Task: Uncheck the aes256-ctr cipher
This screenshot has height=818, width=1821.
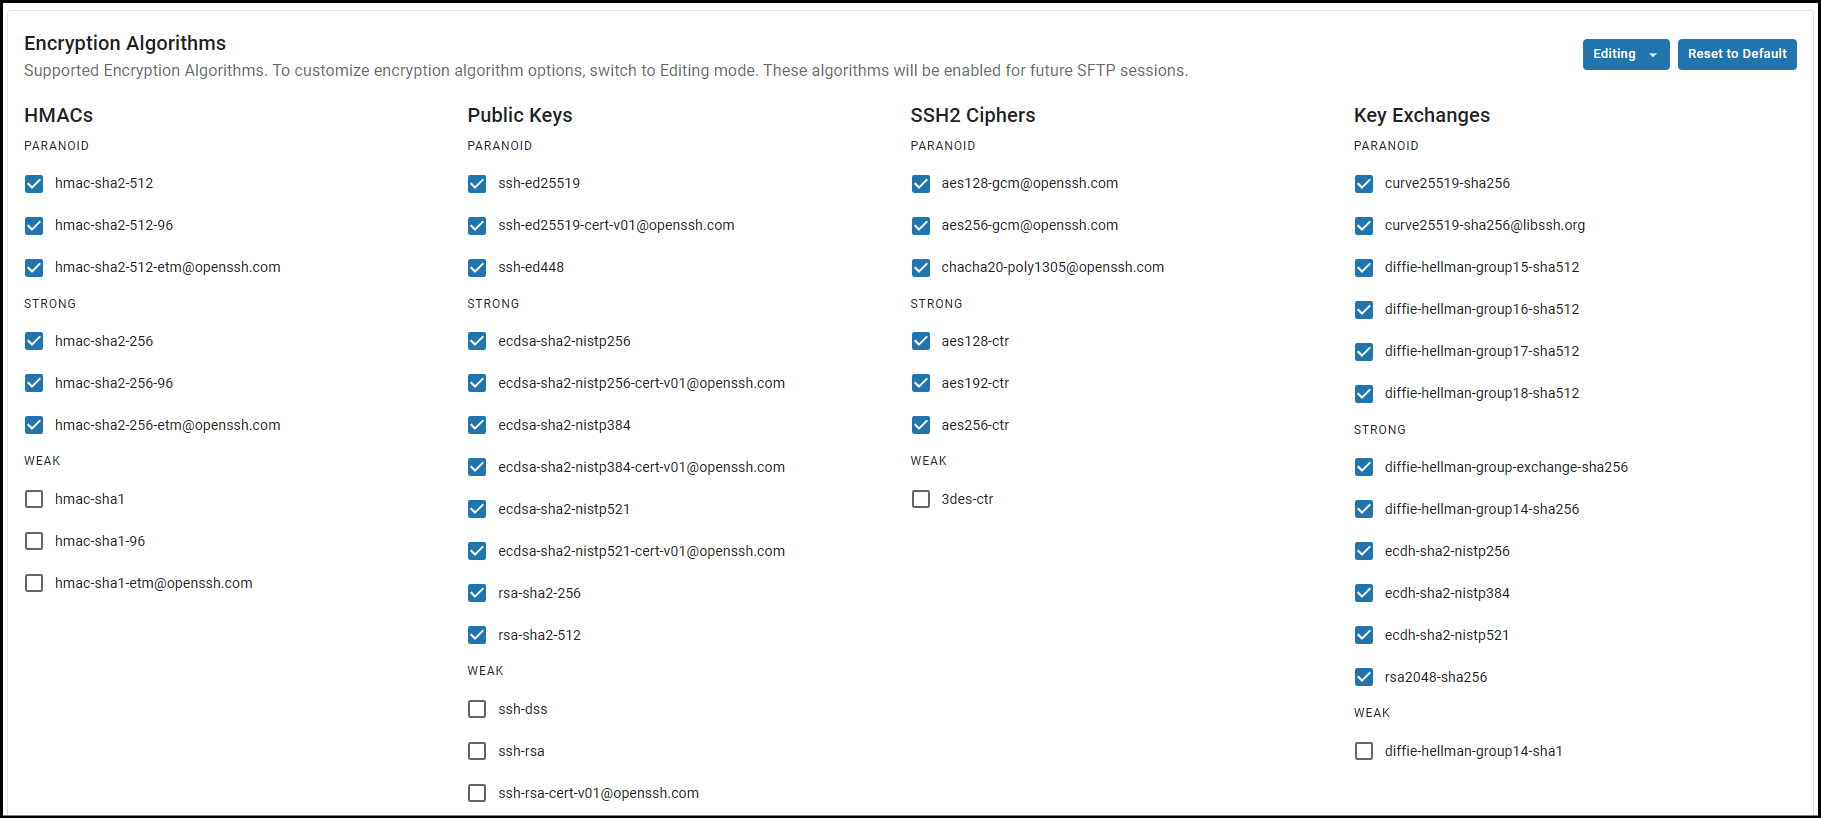Action: click(x=921, y=425)
